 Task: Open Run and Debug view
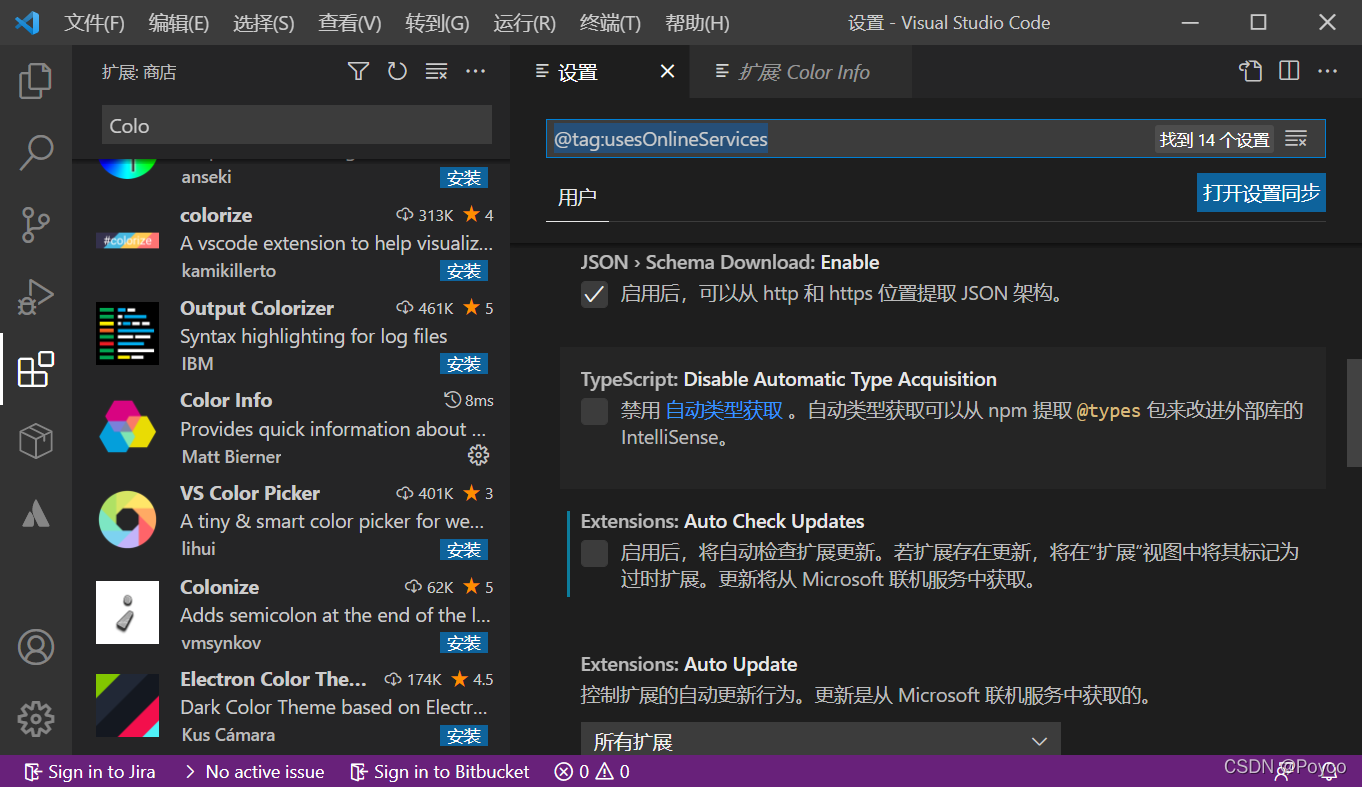(36, 297)
